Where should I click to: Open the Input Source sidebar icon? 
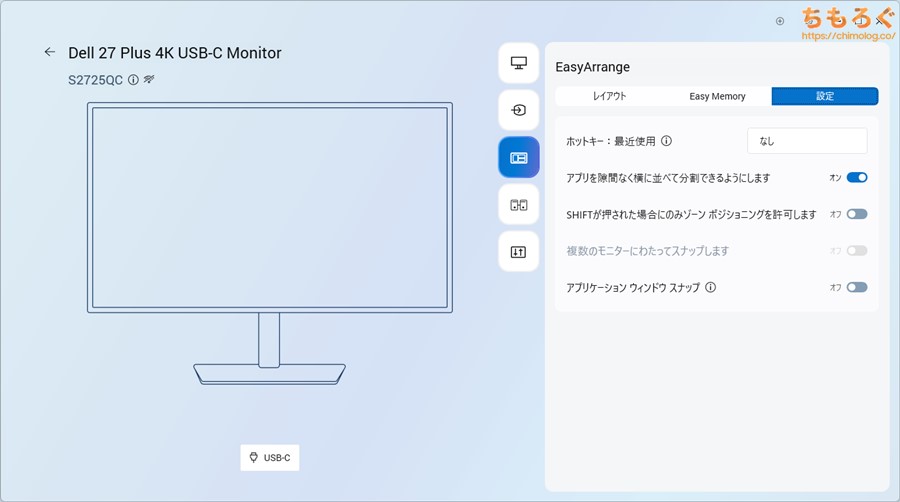point(518,110)
